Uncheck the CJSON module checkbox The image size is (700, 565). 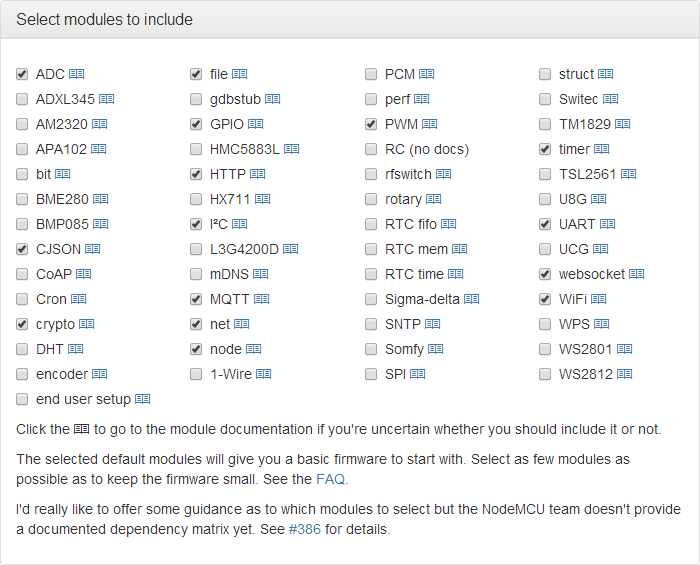pyautogui.click(x=22, y=249)
